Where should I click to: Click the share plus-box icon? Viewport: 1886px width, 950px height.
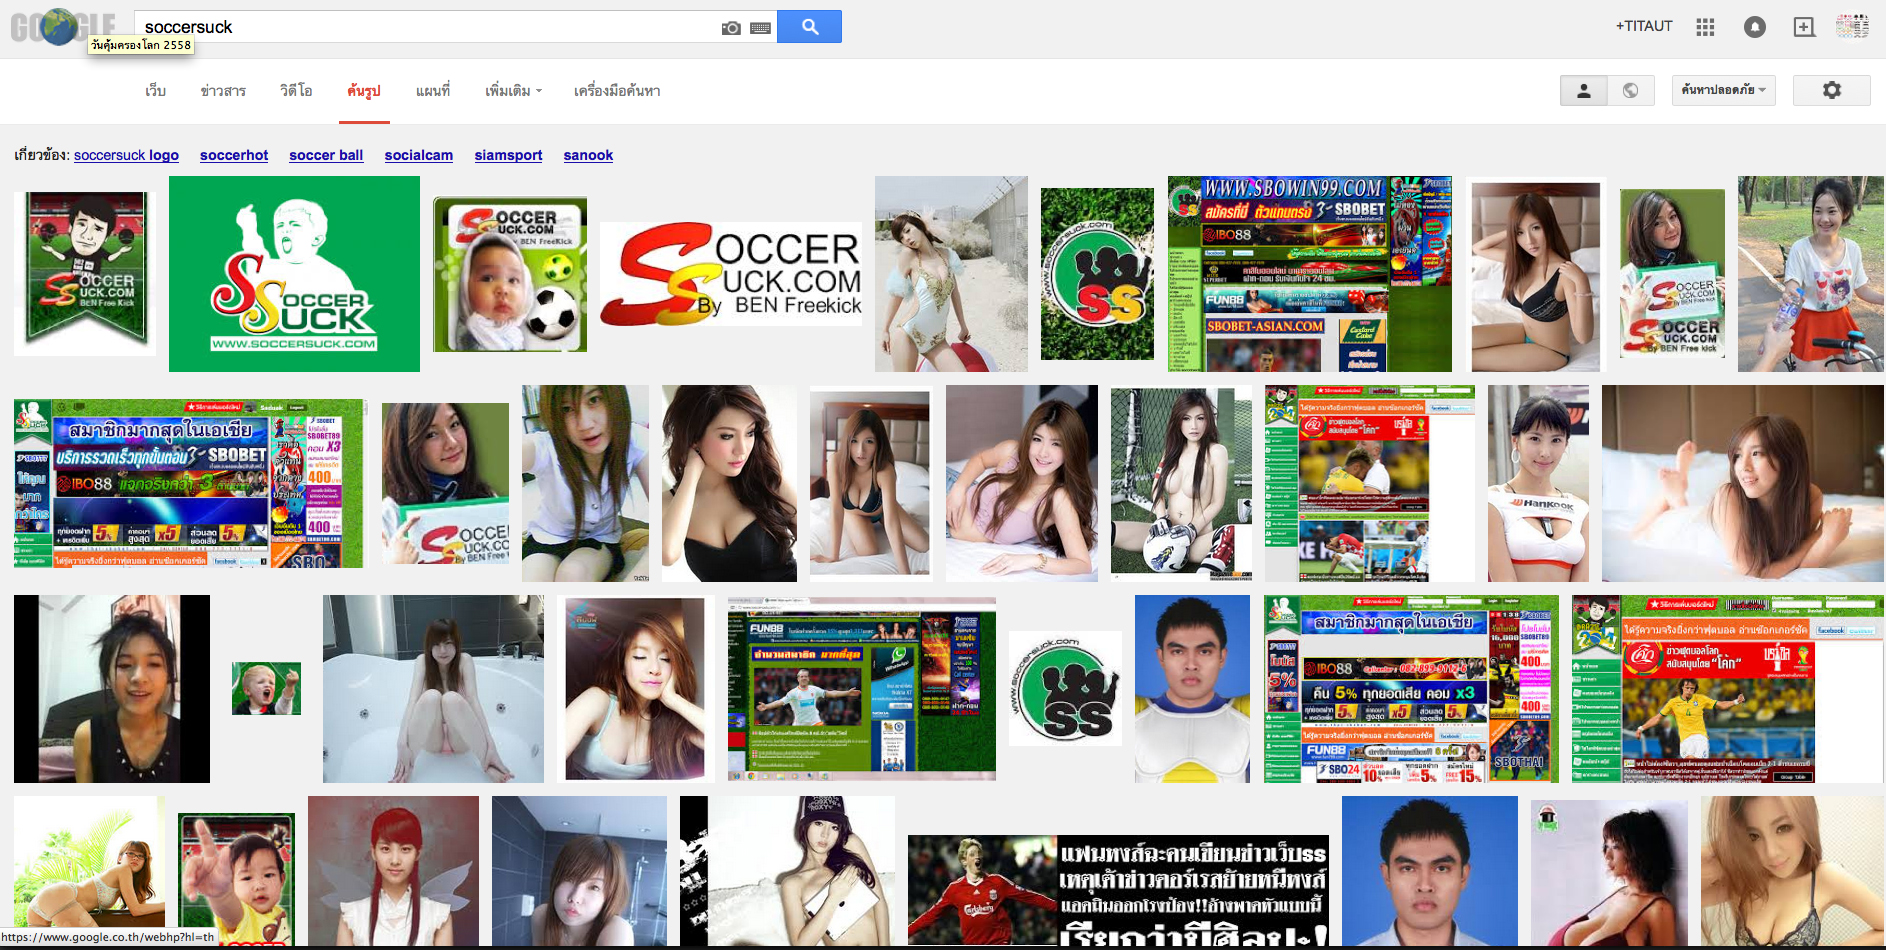pyautogui.click(x=1804, y=27)
